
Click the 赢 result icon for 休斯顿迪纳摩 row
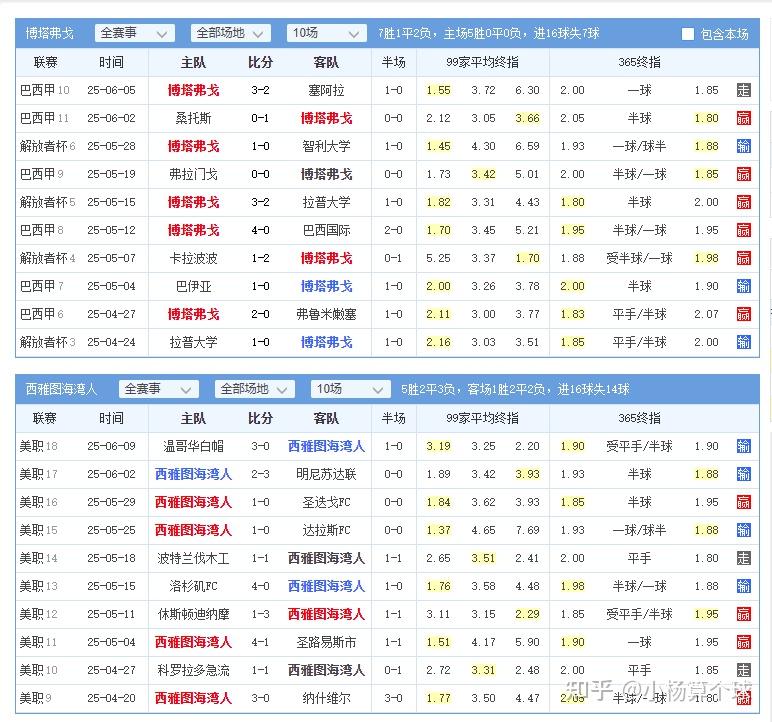pyautogui.click(x=743, y=614)
